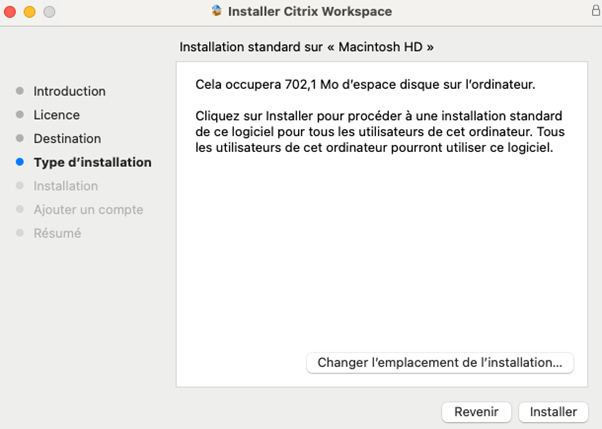Click the gray bullet beside Destination
Image resolution: width=602 pixels, height=429 pixels.
[x=20, y=138]
